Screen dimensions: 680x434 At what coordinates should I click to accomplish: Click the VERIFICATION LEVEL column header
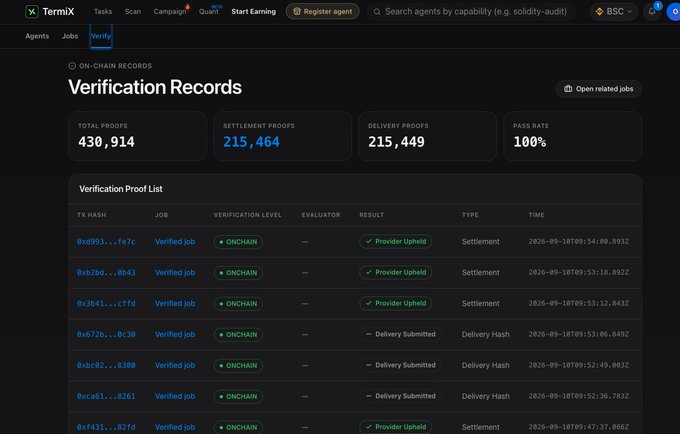[x=248, y=215]
